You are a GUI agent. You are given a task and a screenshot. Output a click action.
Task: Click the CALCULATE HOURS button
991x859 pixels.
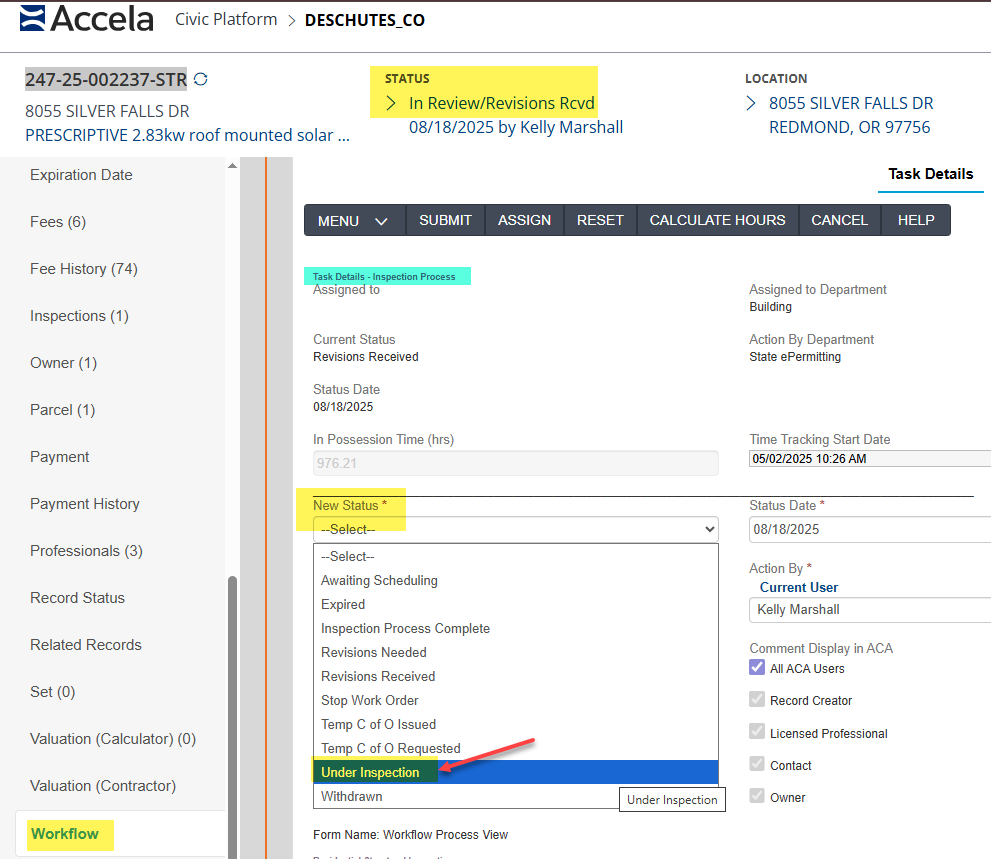[717, 220]
